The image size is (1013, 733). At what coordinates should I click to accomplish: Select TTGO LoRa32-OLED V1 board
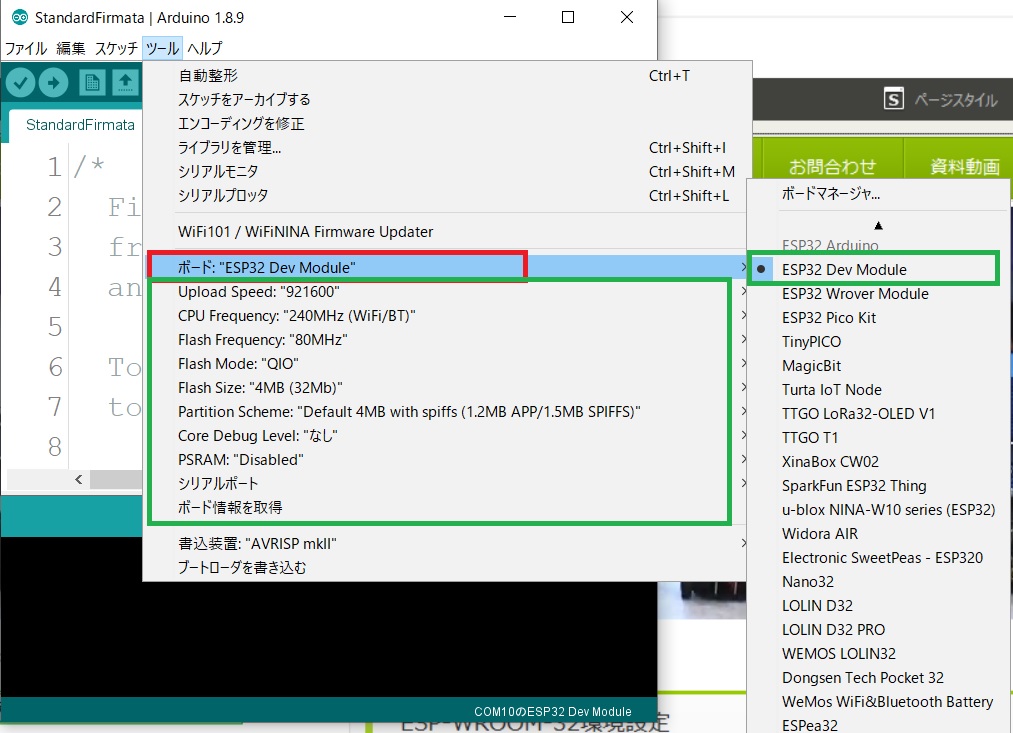point(879,413)
